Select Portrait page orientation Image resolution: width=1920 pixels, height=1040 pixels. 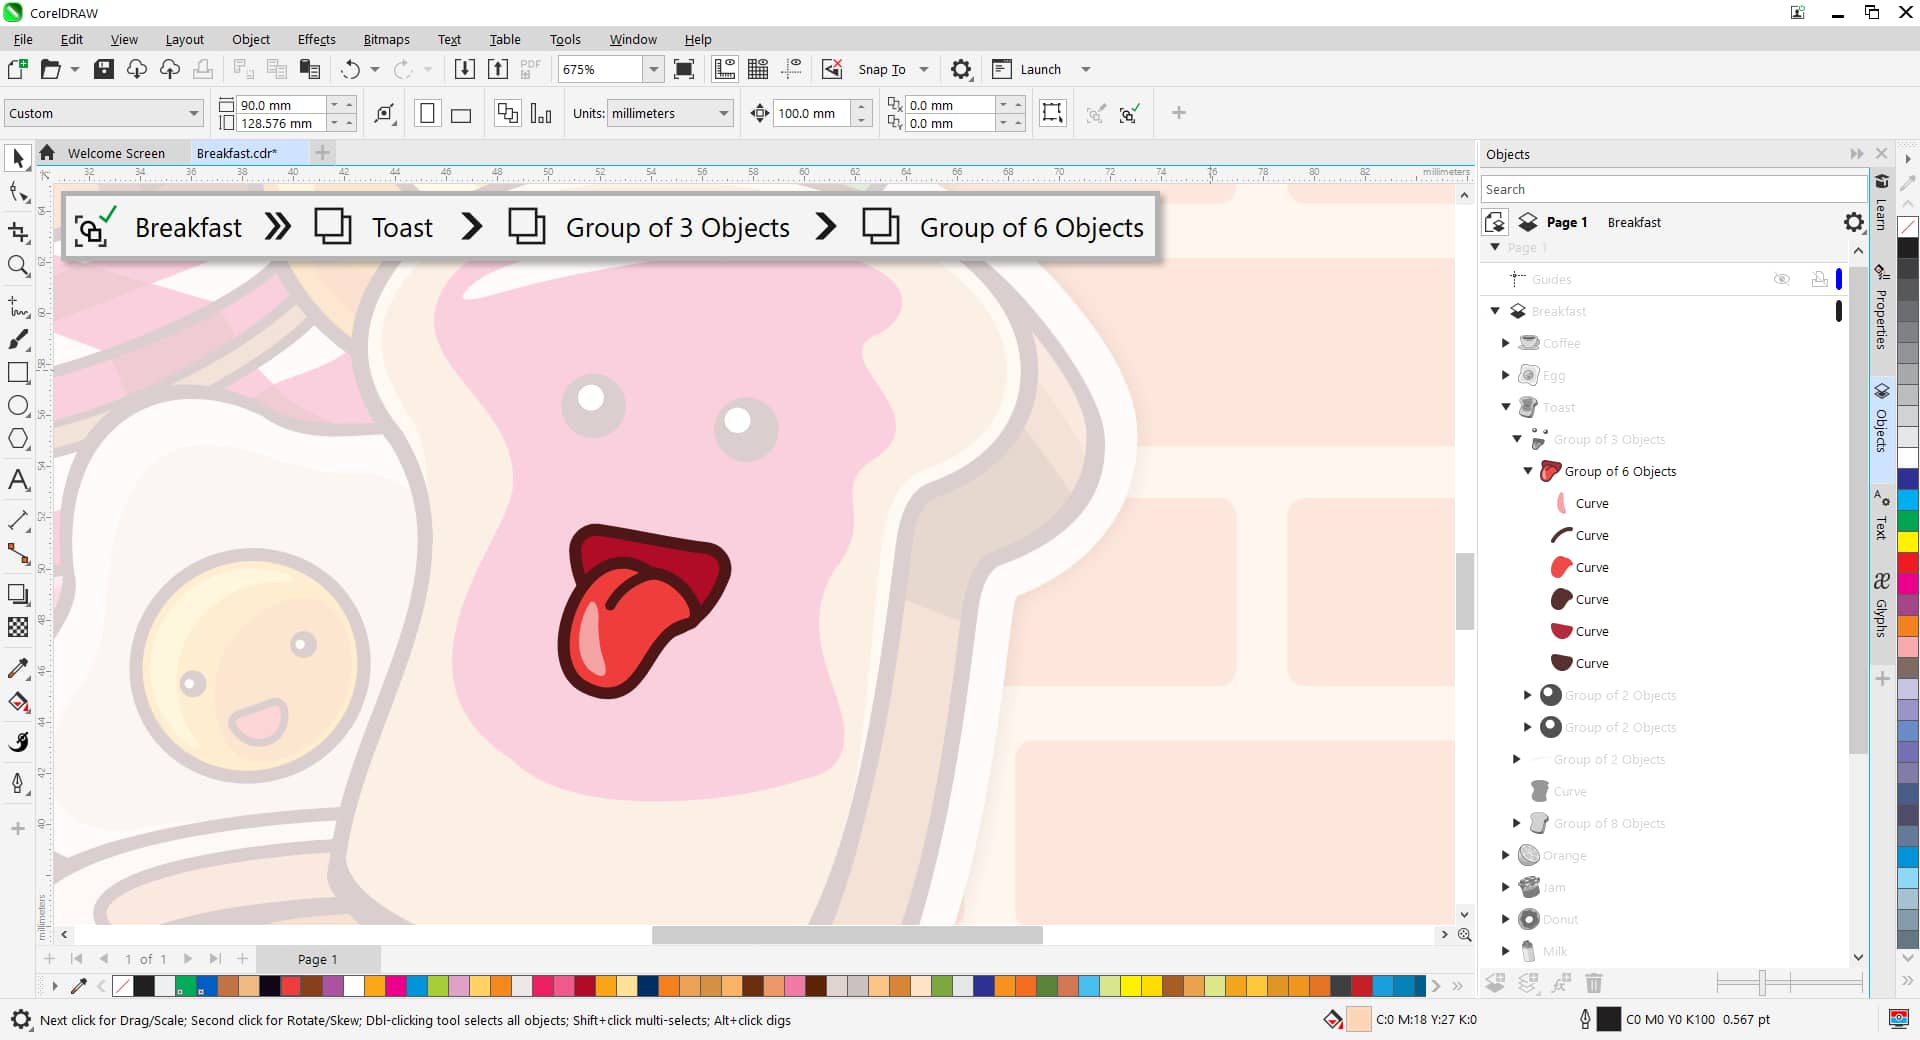427,113
